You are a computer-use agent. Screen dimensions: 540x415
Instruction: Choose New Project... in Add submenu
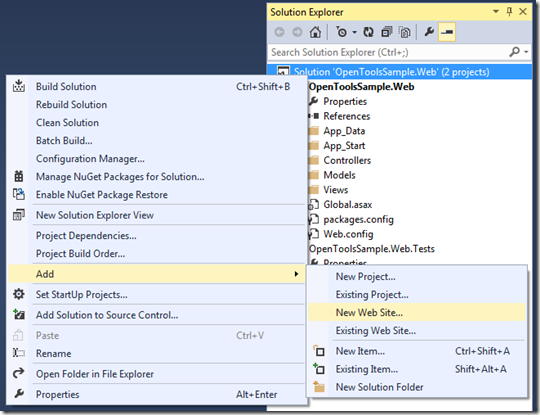click(x=417, y=277)
